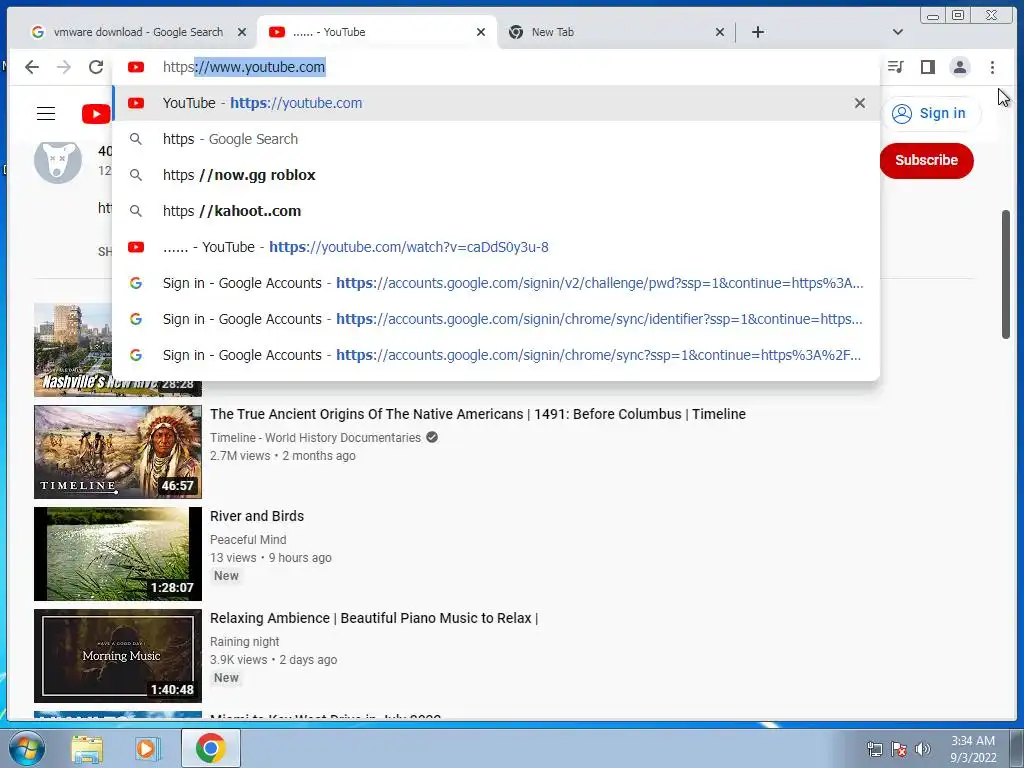
Task: Remove the YouTube suggestion with X
Action: coord(859,103)
